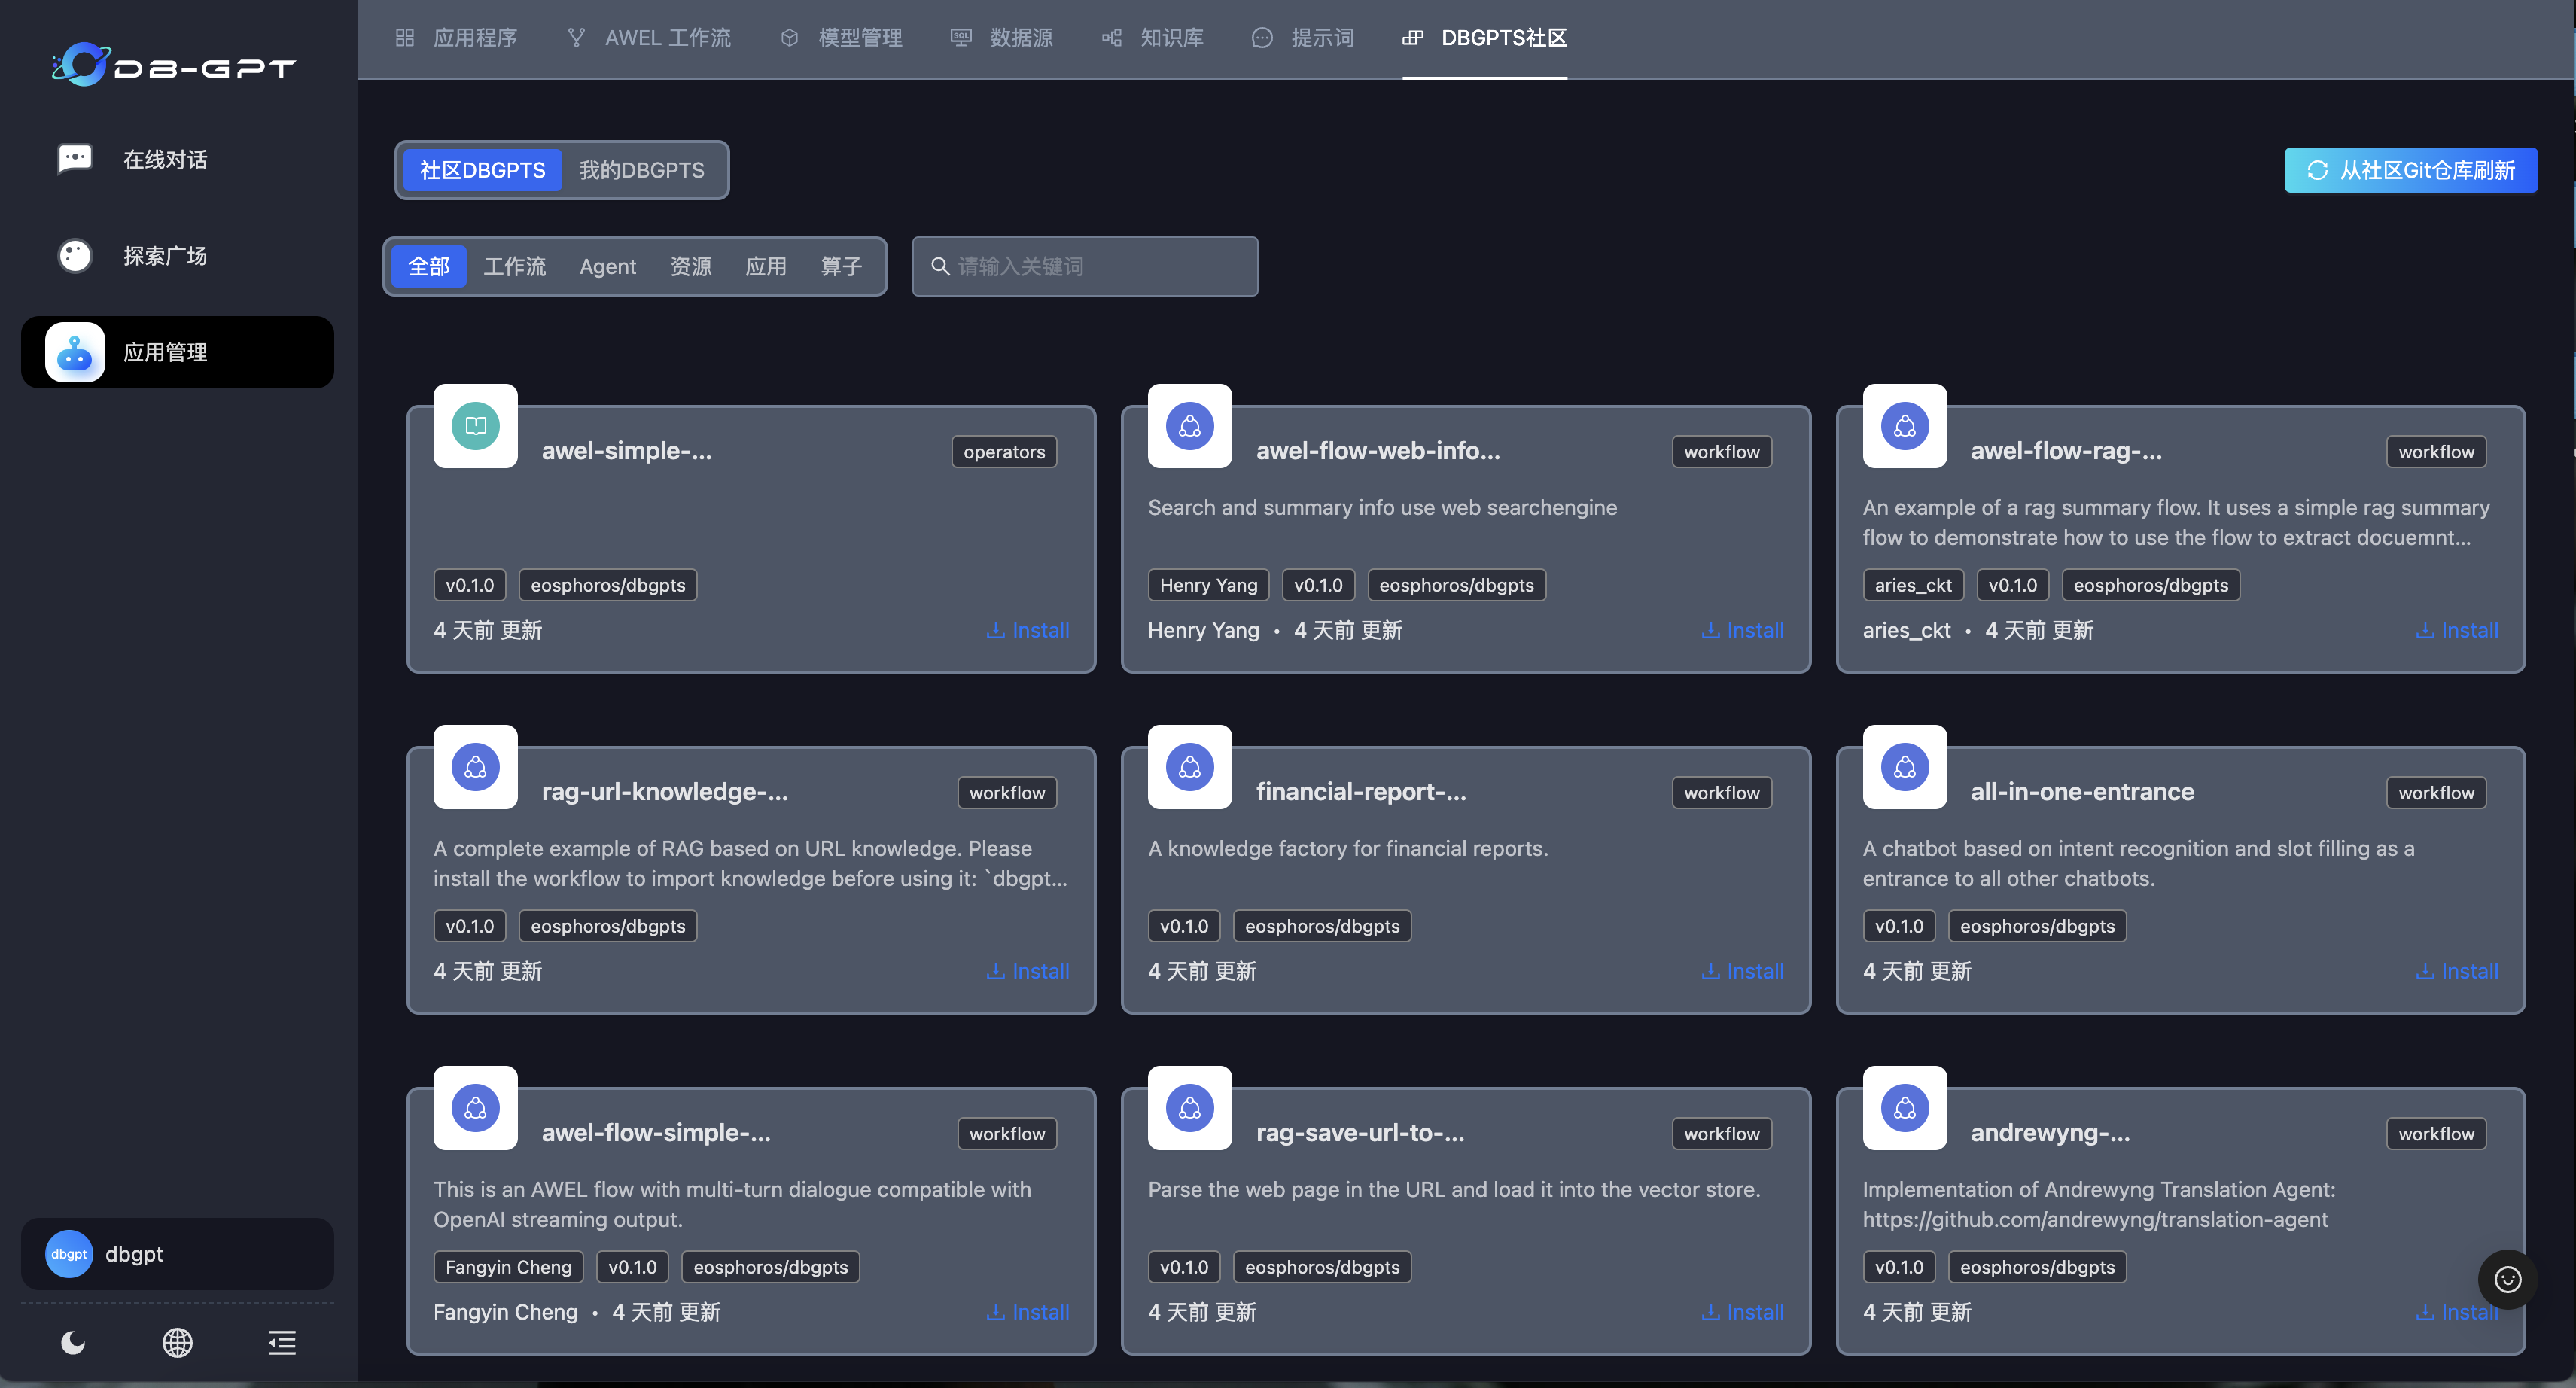
Task: Open the AWEL 工作流 tab
Action: pyautogui.click(x=648, y=38)
